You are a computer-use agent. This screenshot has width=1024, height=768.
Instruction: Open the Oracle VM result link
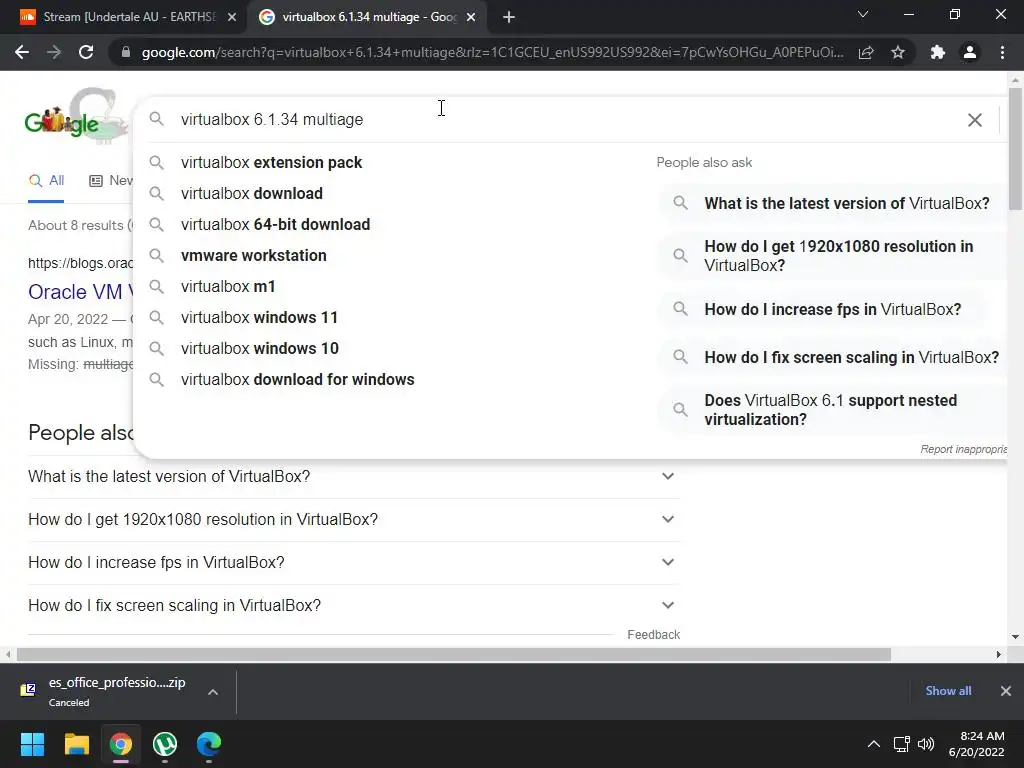(x=80, y=292)
